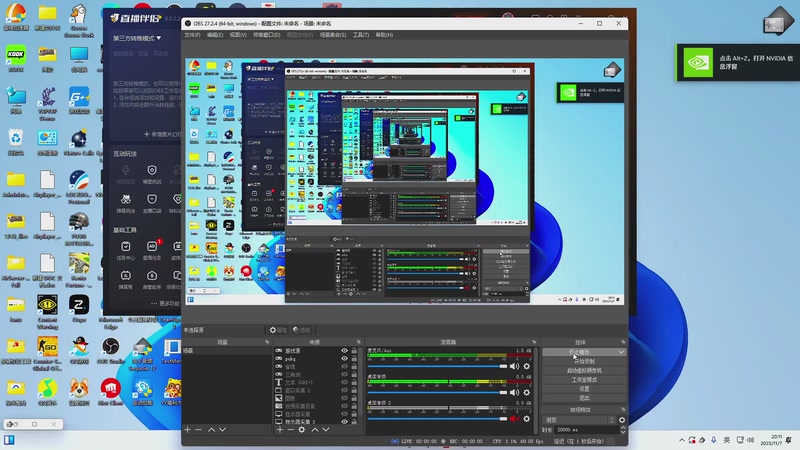Image resolution: width=800 pixels, height=450 pixels.
Task: Pop out the 混音器 dock panel
Action: pos(534,342)
